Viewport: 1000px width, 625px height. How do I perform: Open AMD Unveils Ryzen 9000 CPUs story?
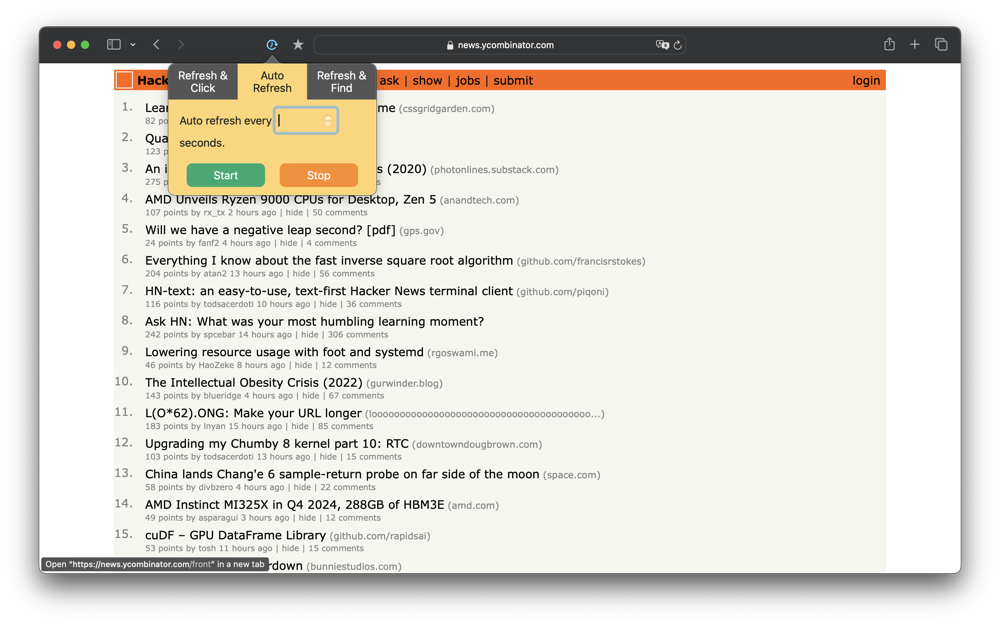290,200
